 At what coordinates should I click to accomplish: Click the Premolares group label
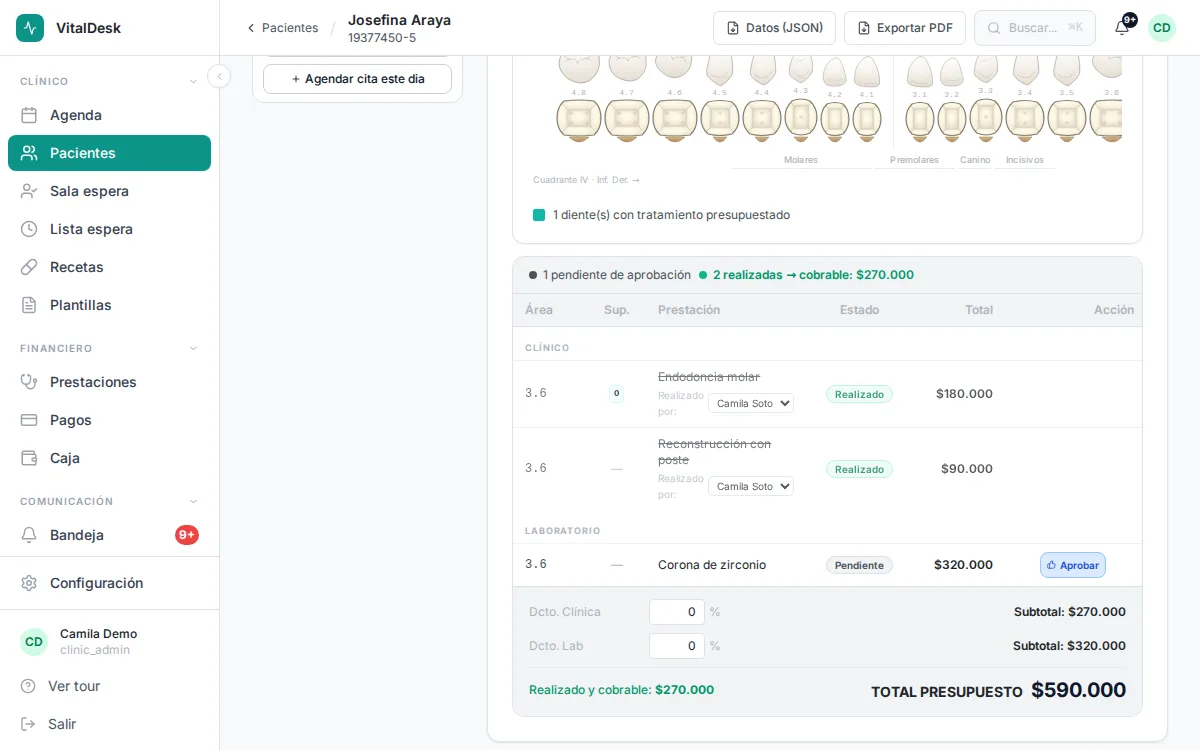tap(914, 160)
